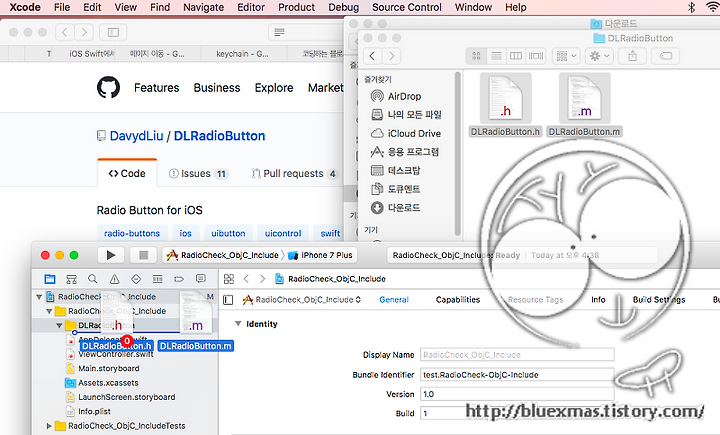Collapse the Identity section

pos(238,324)
